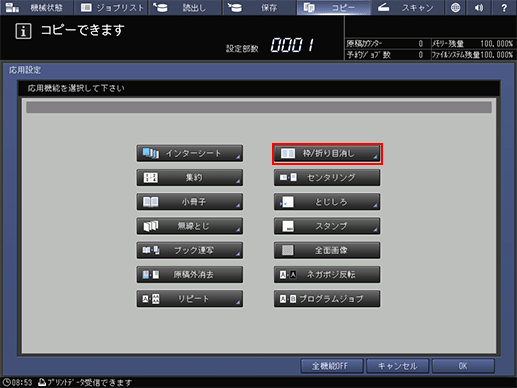517x388 pixels.
Task: Click the 原稿外消去 icon
Action: pyautogui.click(x=151, y=275)
